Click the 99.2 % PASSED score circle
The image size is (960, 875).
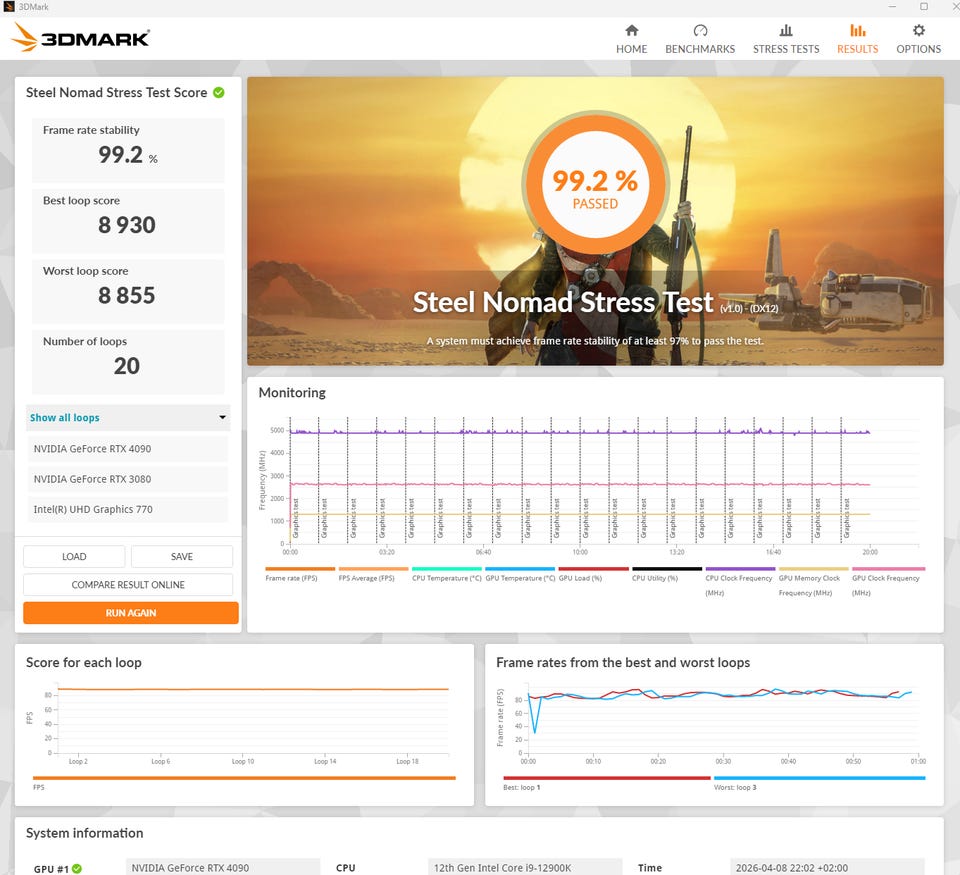coord(595,185)
